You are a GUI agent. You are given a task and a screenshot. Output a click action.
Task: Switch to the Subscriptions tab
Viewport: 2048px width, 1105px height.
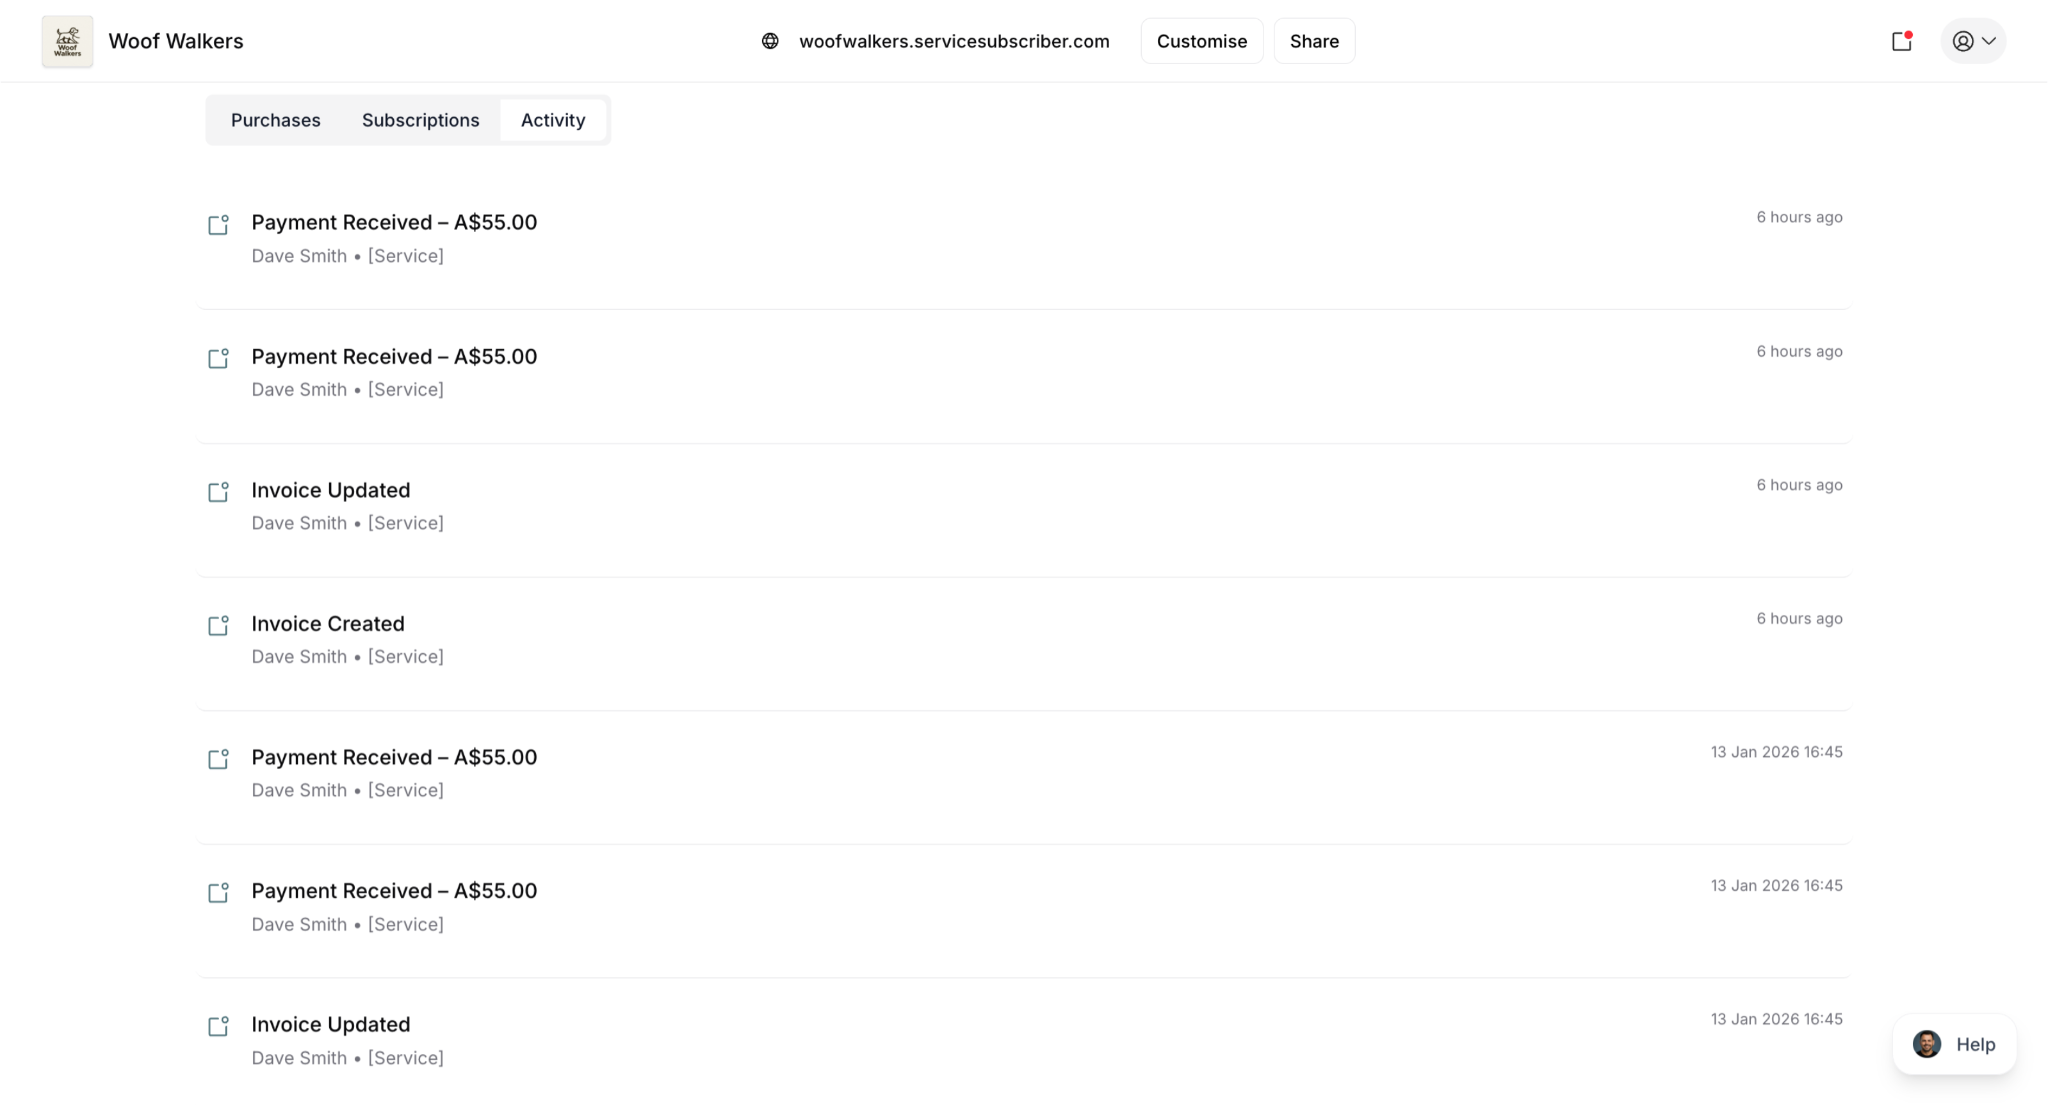pyautogui.click(x=420, y=120)
